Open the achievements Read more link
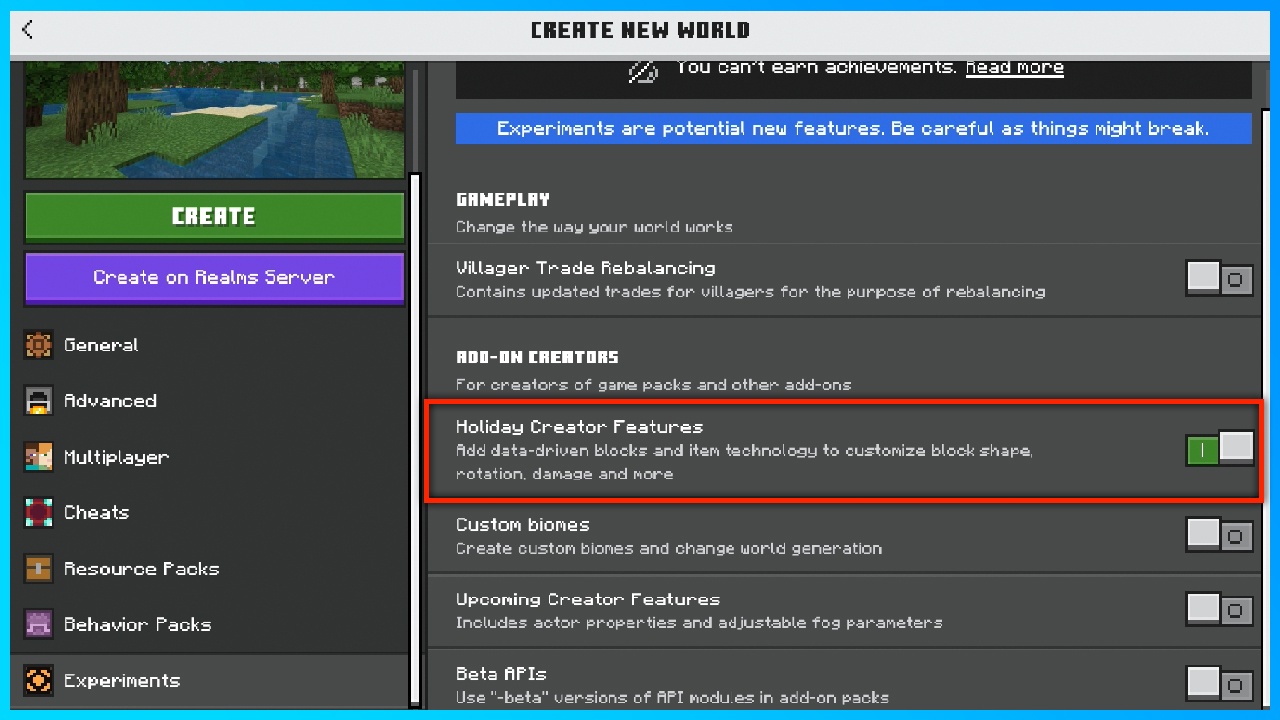The height and width of the screenshot is (720, 1280). click(x=1014, y=68)
